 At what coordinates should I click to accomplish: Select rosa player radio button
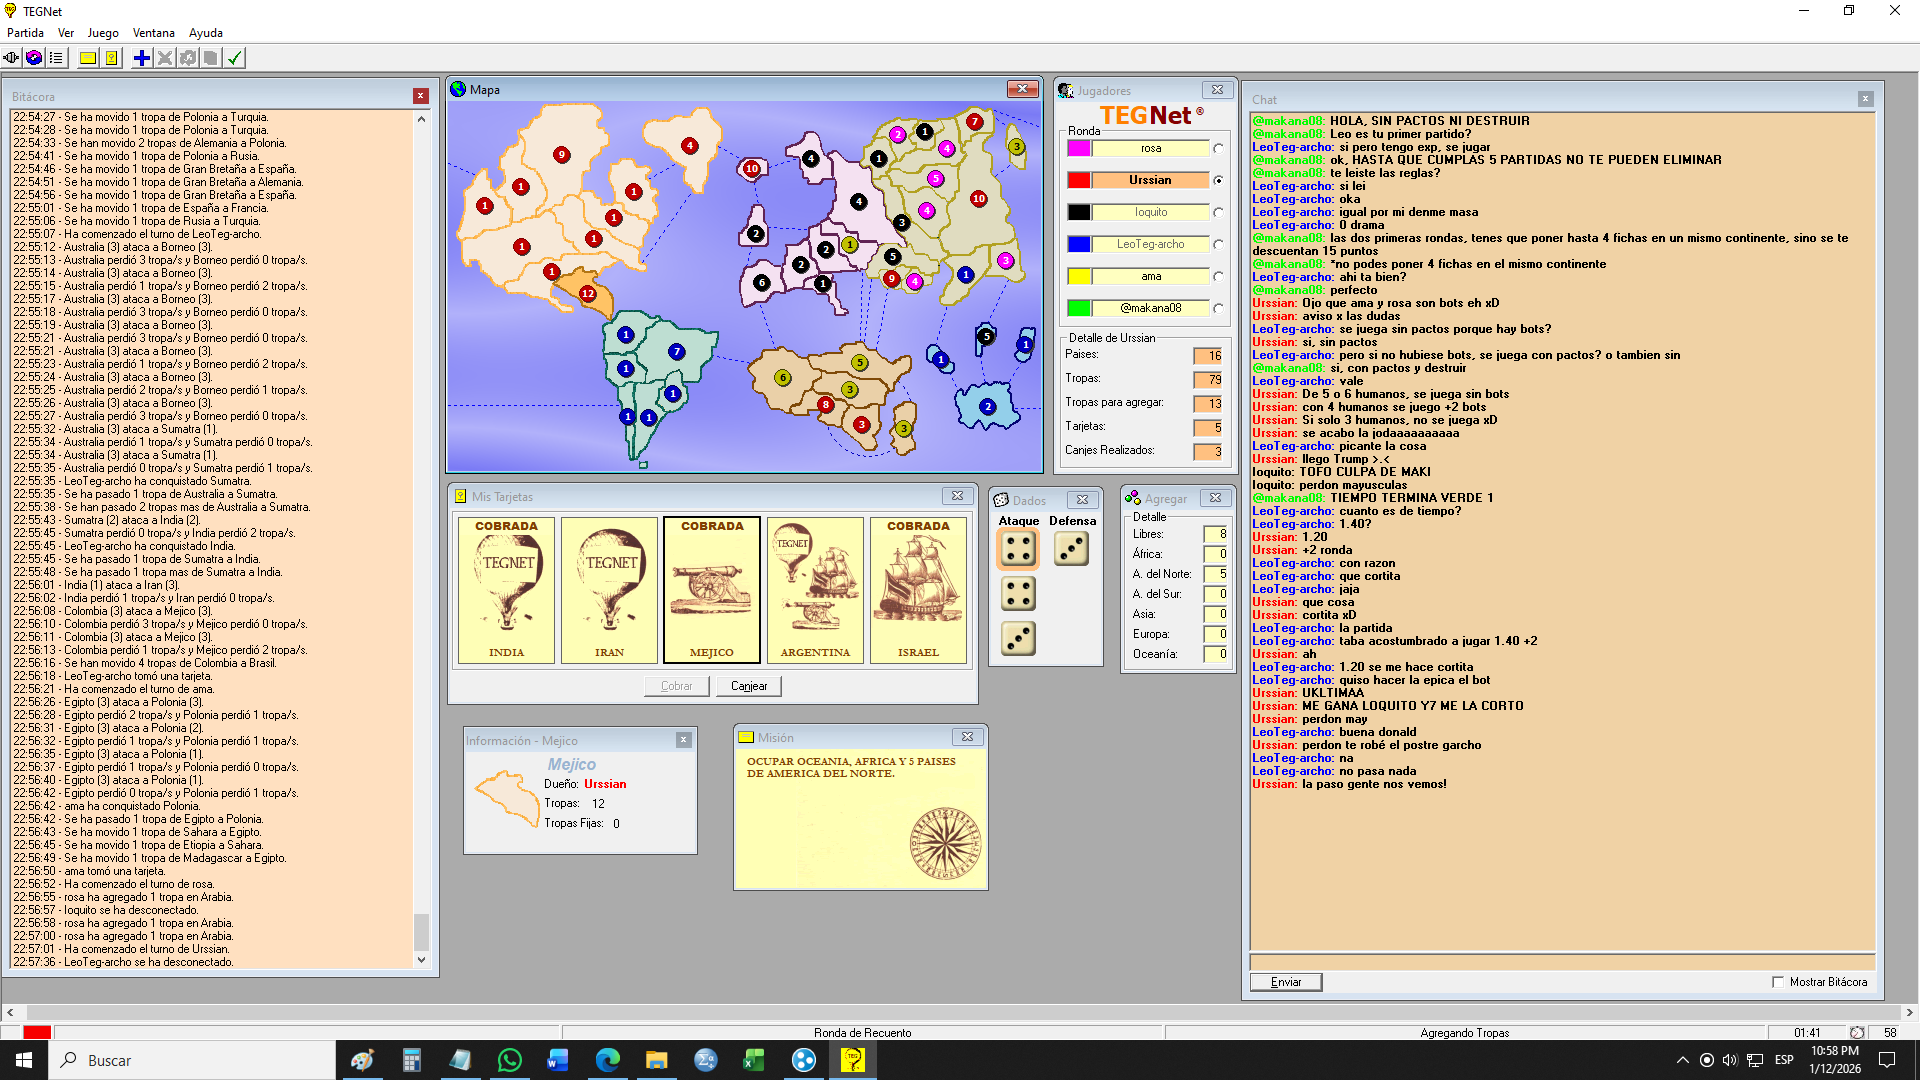pos(1218,149)
